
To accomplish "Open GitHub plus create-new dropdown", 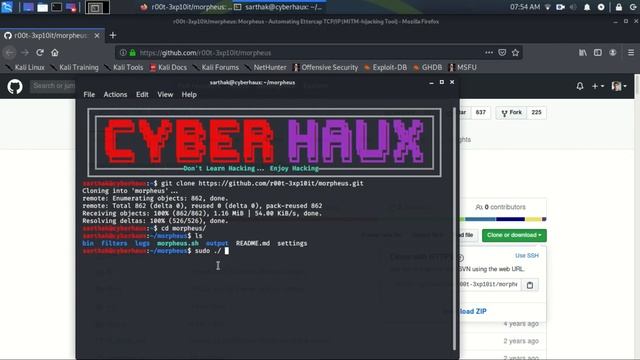I will click(x=598, y=86).
